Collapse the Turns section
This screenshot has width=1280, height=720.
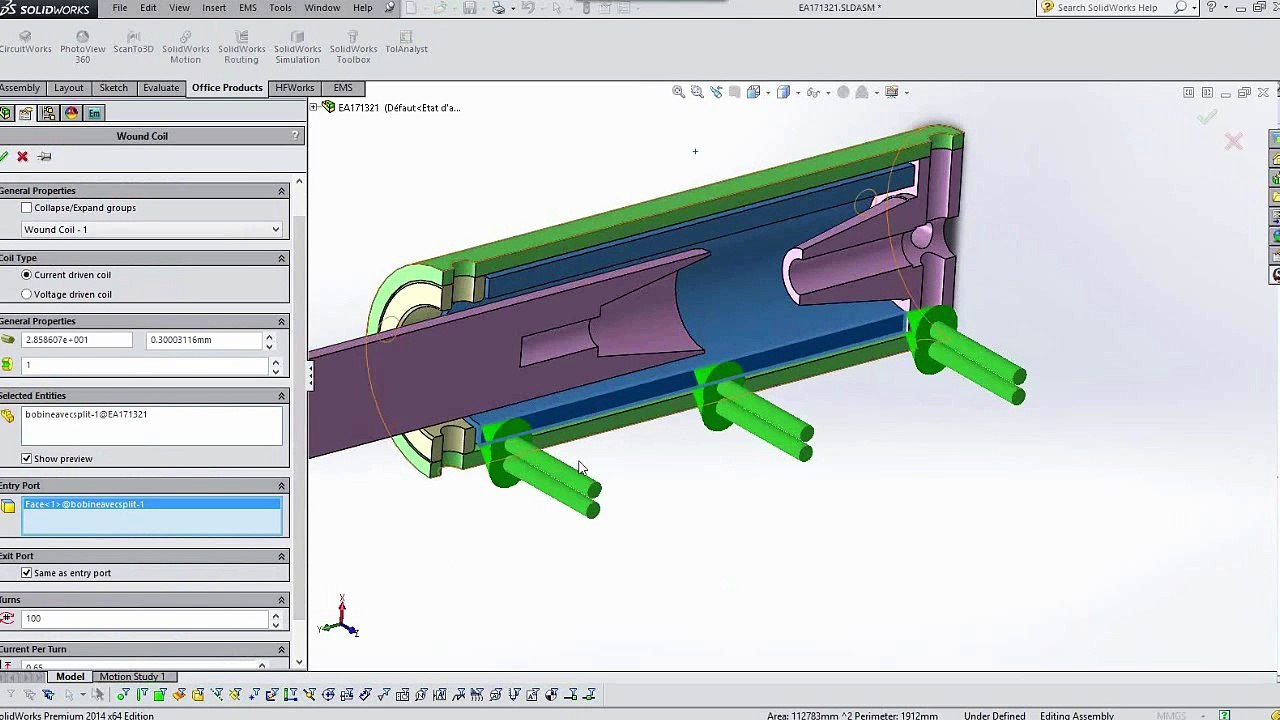point(281,600)
